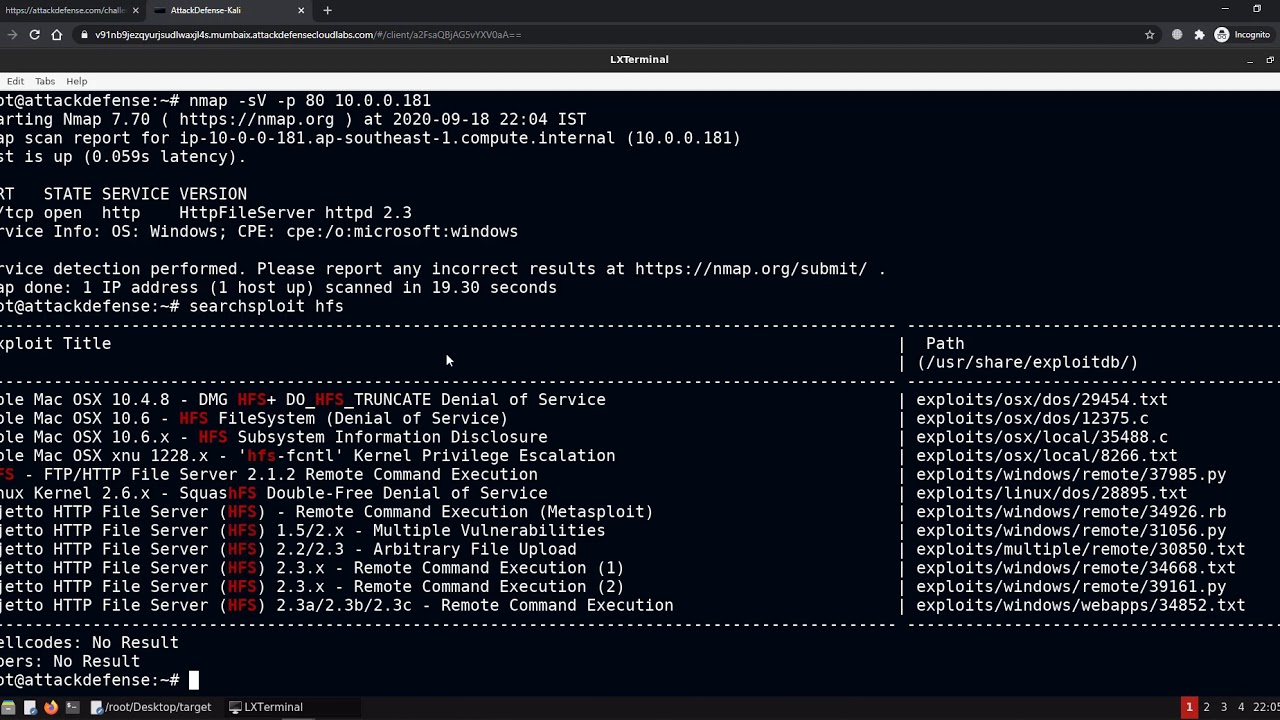
Task: Launch Firefox from the taskbar
Action: [x=51, y=707]
